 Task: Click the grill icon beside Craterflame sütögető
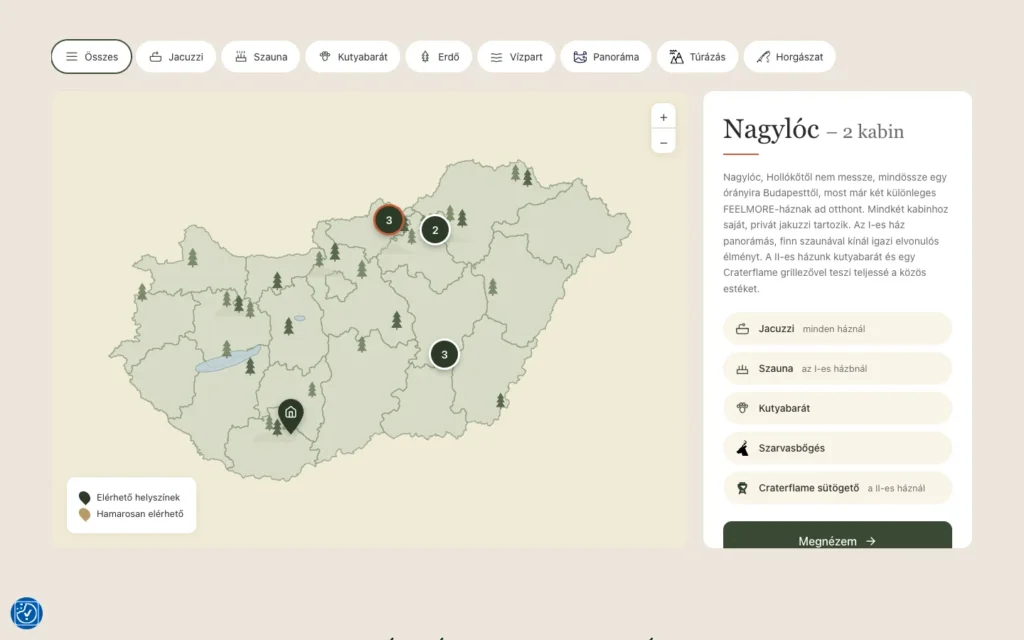(x=743, y=488)
